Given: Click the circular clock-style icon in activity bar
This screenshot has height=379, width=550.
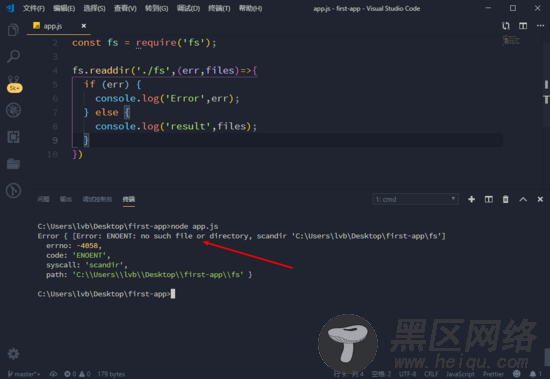Looking at the screenshot, I should pos(13,191).
